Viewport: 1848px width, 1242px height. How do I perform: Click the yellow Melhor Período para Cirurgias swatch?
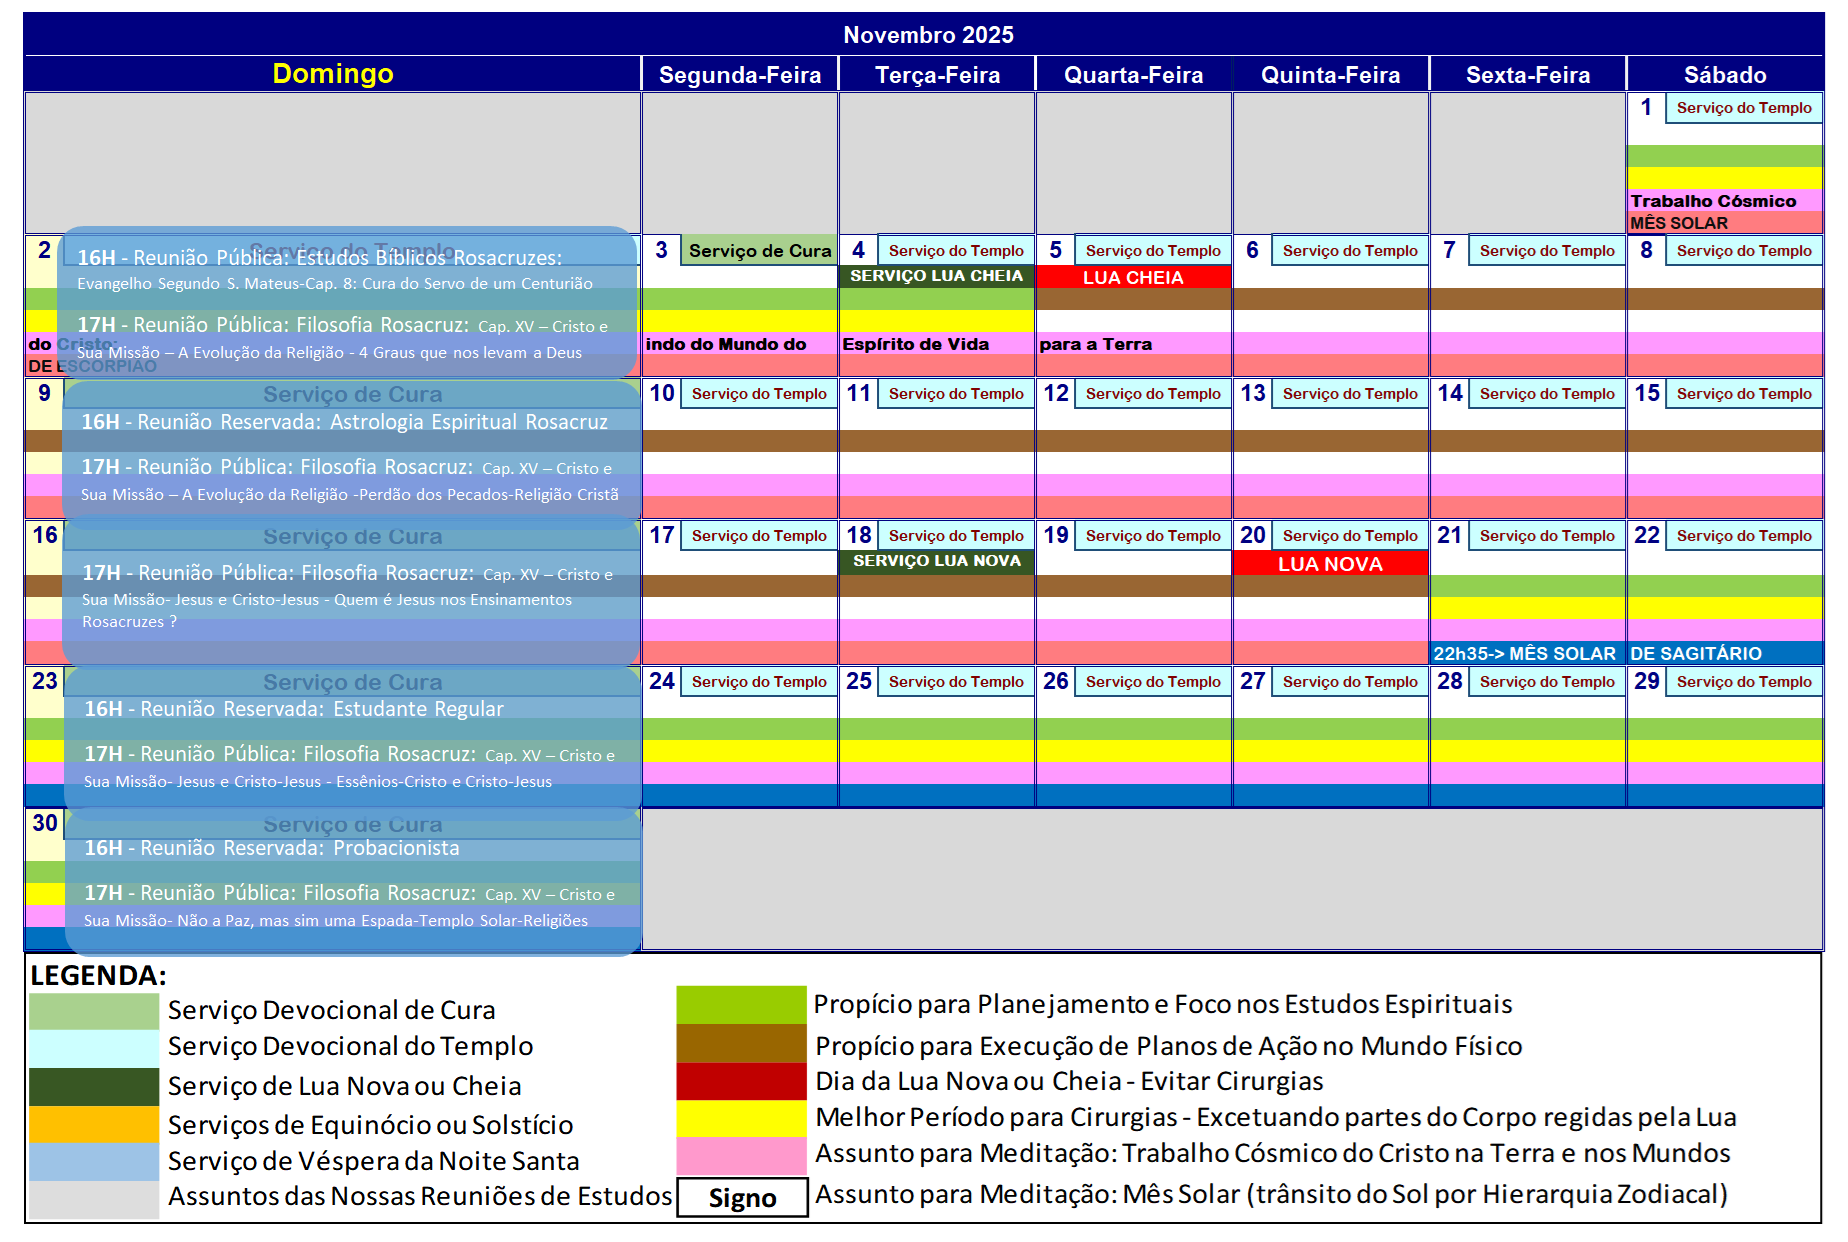coord(741,1117)
